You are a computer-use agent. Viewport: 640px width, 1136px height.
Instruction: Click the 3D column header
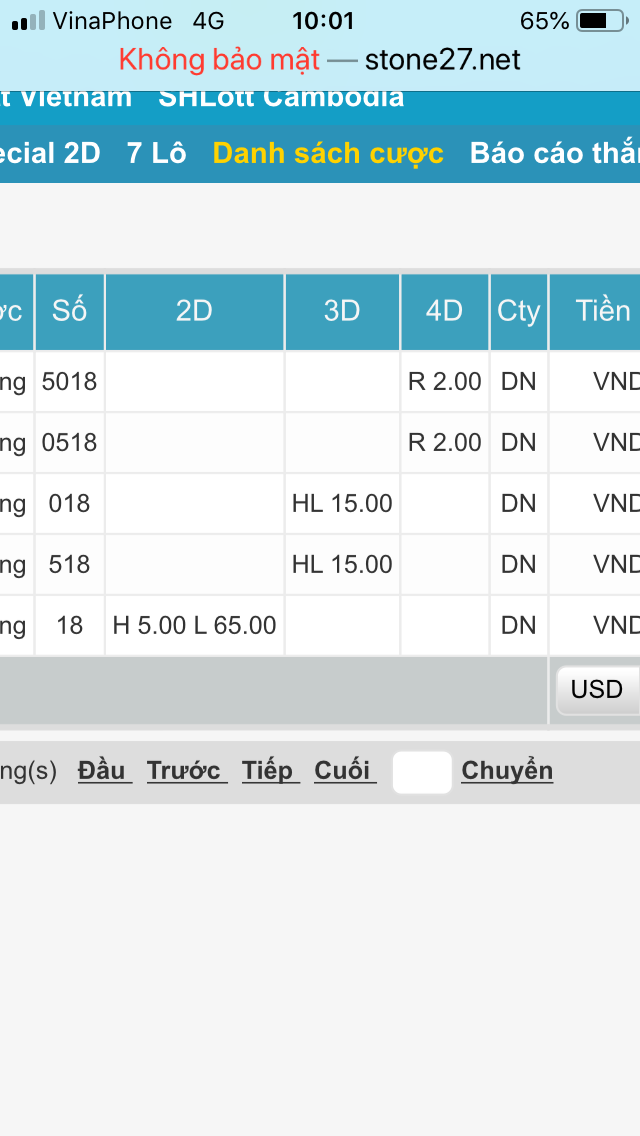[342, 311]
